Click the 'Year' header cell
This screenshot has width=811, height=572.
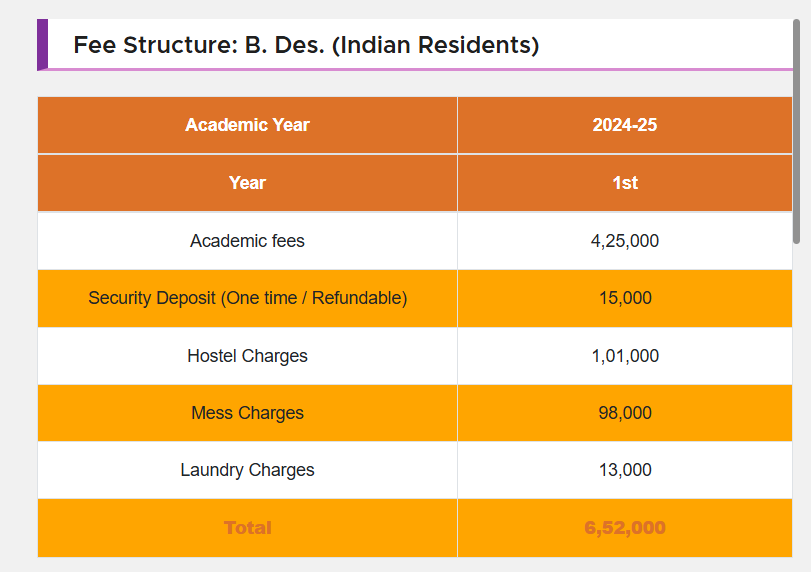pos(247,183)
